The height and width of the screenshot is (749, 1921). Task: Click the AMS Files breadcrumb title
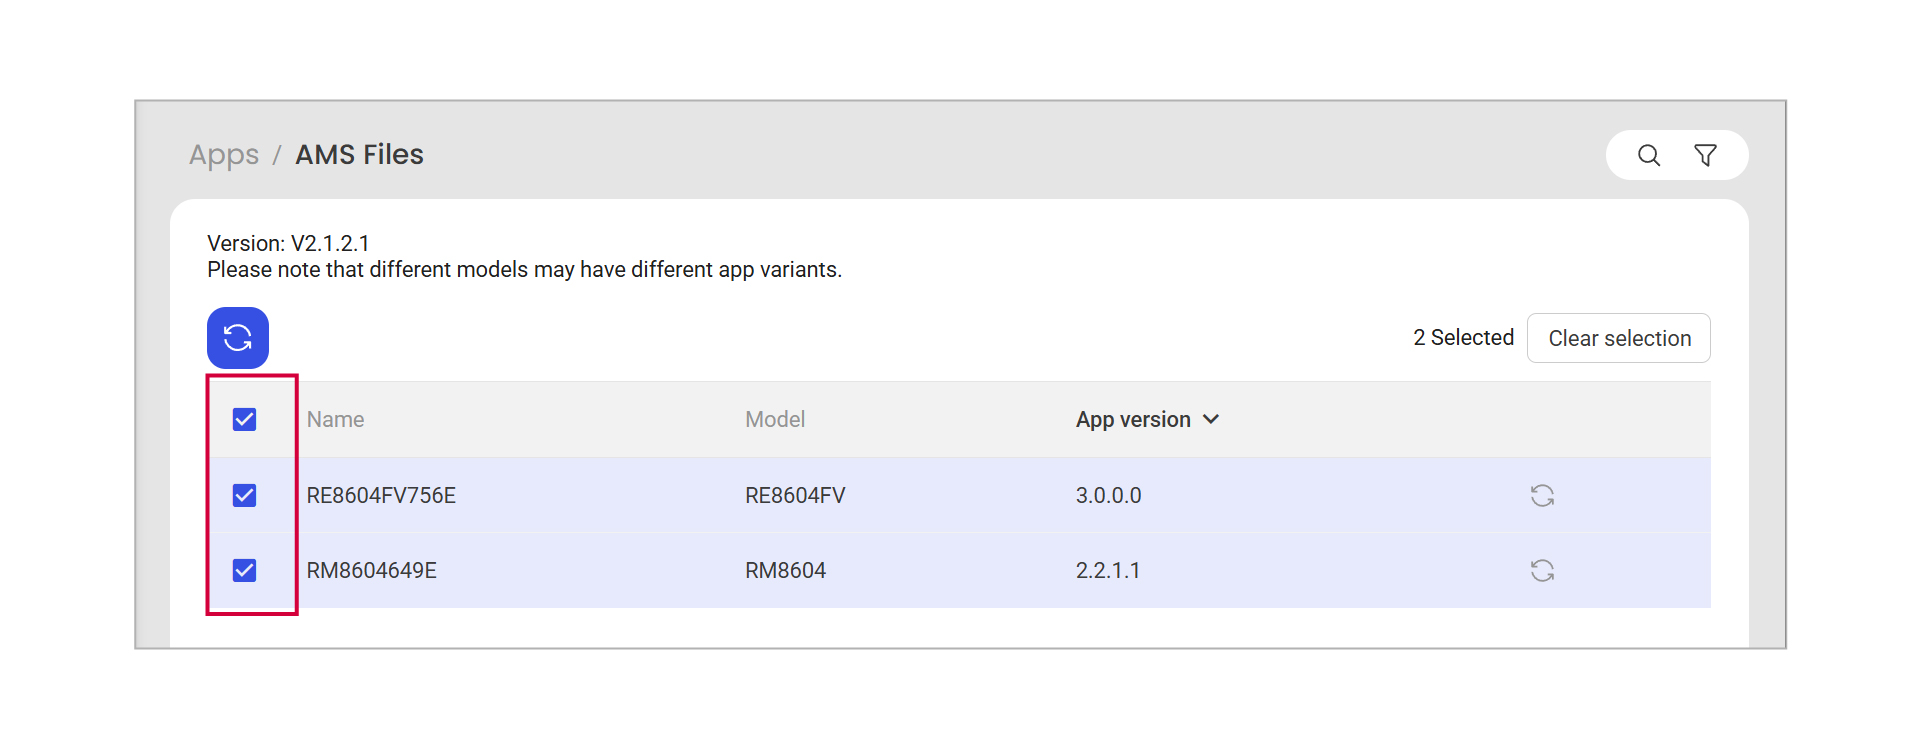click(x=359, y=155)
